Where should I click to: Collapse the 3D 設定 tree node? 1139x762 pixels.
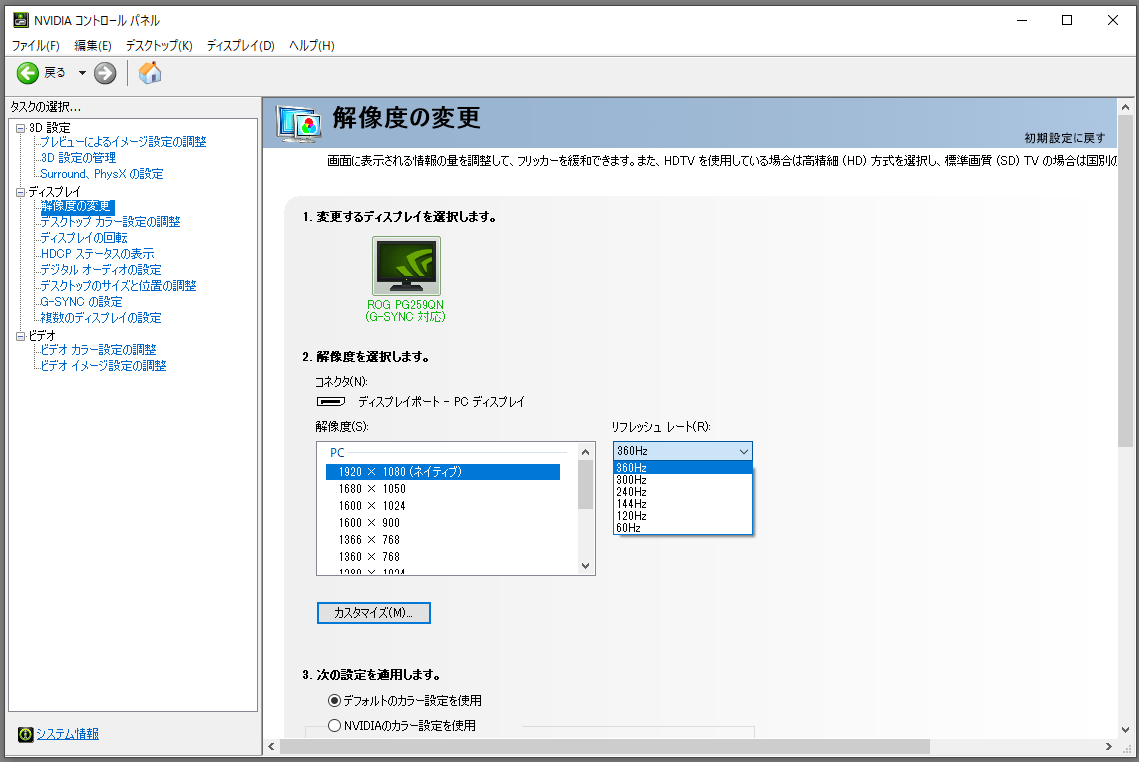coord(20,128)
